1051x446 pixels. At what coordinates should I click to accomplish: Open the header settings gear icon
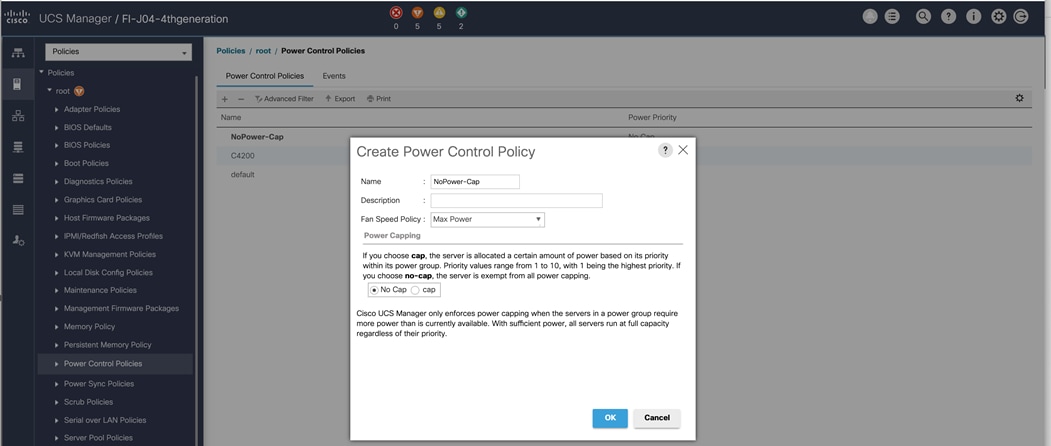tap(999, 17)
